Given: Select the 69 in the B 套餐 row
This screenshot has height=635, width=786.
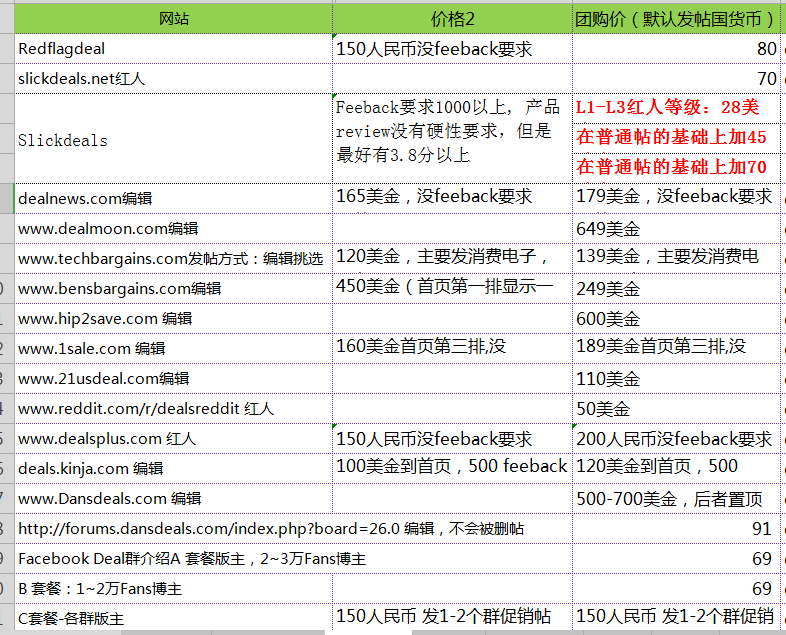Looking at the screenshot, I should pyautogui.click(x=676, y=588).
